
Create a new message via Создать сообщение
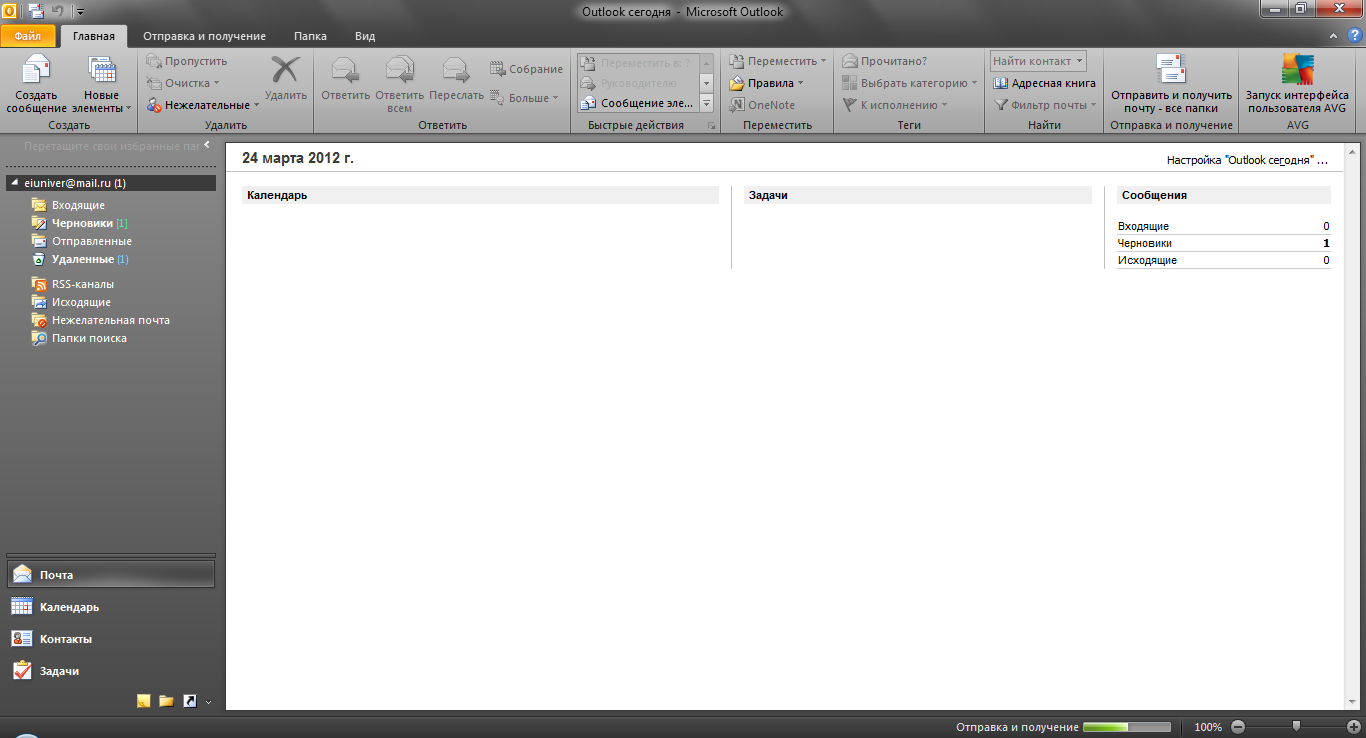36,84
